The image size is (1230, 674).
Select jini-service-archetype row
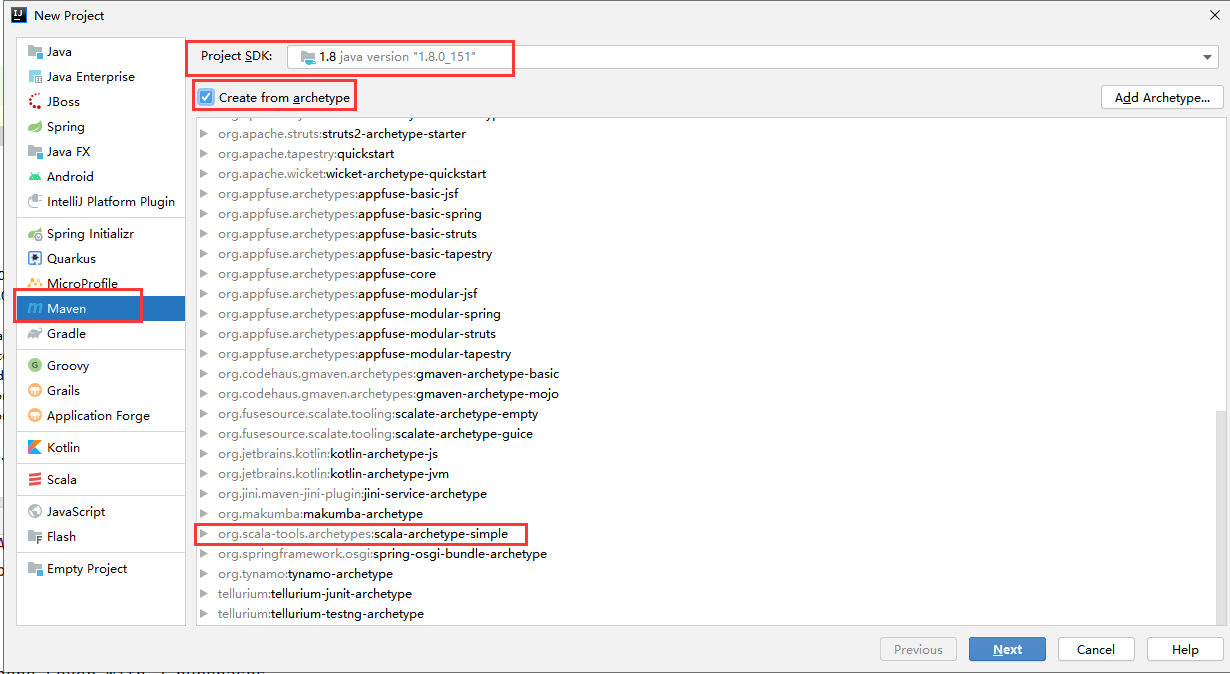tap(705, 494)
